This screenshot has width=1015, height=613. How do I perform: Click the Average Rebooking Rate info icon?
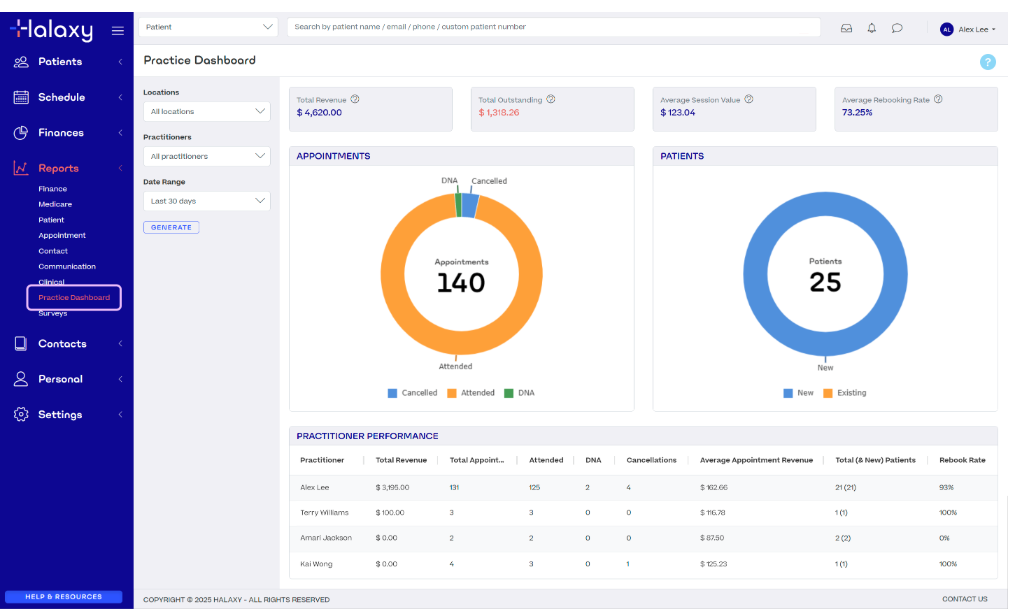(x=938, y=99)
